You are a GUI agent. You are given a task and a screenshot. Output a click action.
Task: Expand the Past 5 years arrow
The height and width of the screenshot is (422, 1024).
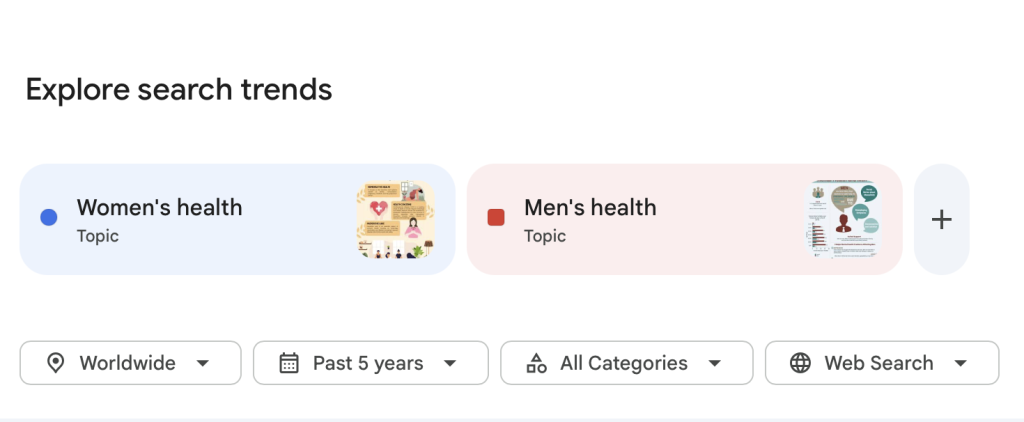coord(450,363)
